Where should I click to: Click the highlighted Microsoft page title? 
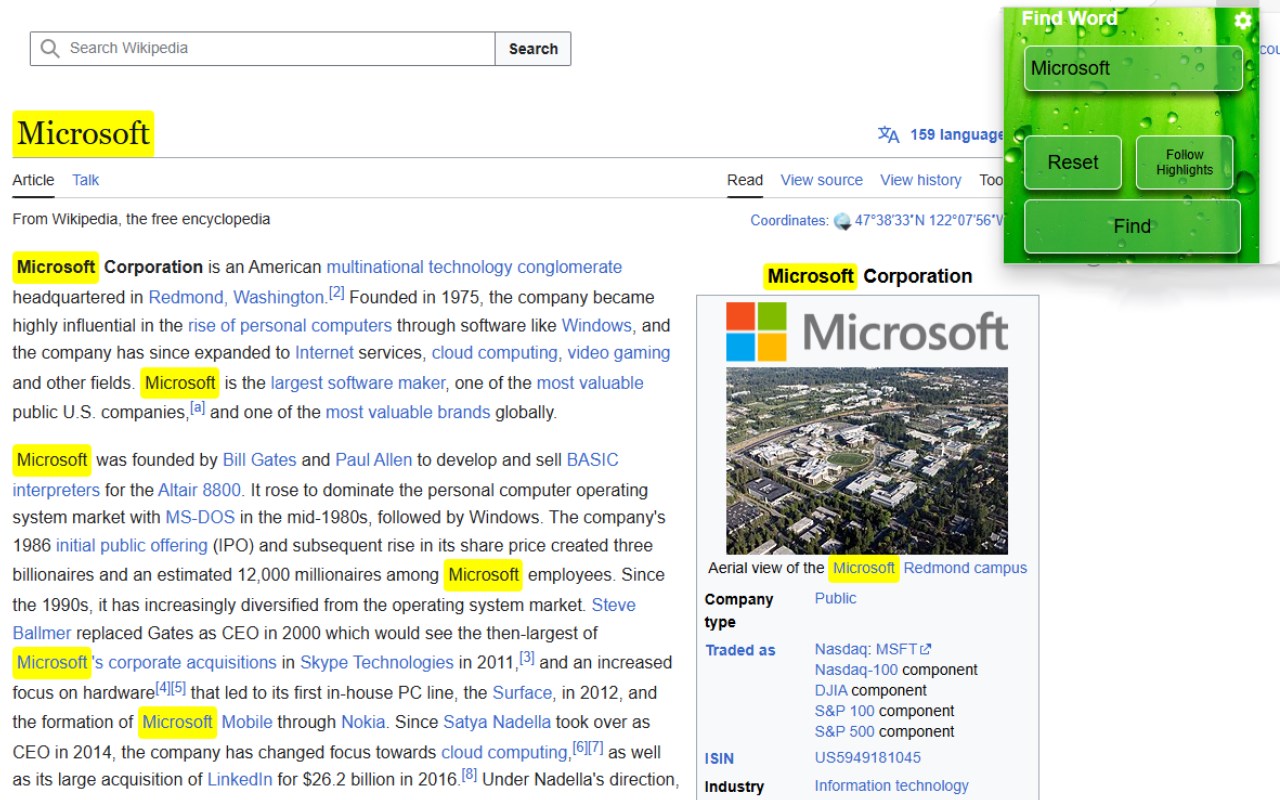(x=83, y=134)
